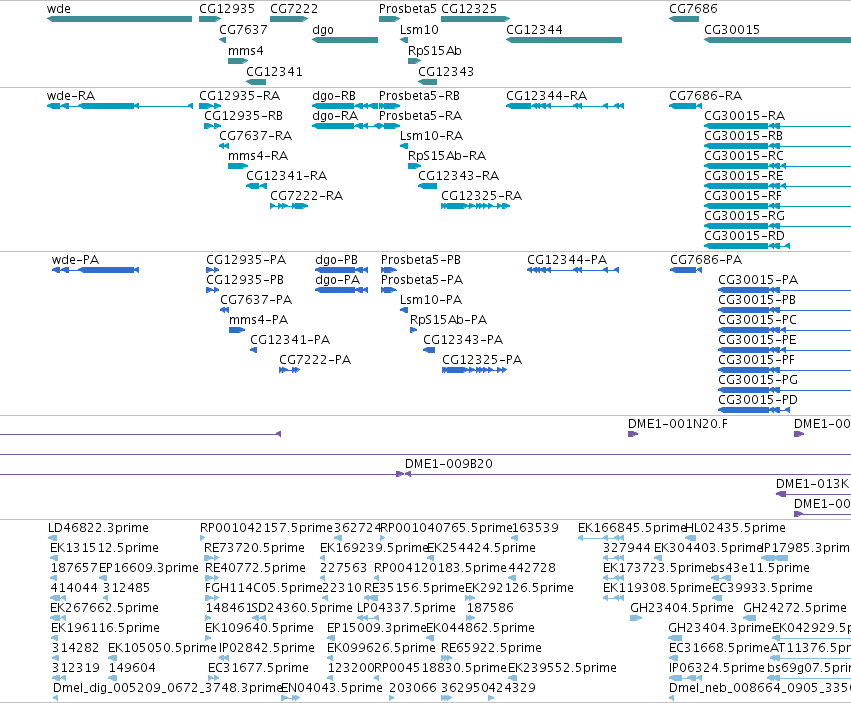Viewport: 851px width, 703px height.
Task: Click the RpS15Ab-PA protein label
Action: point(448,320)
